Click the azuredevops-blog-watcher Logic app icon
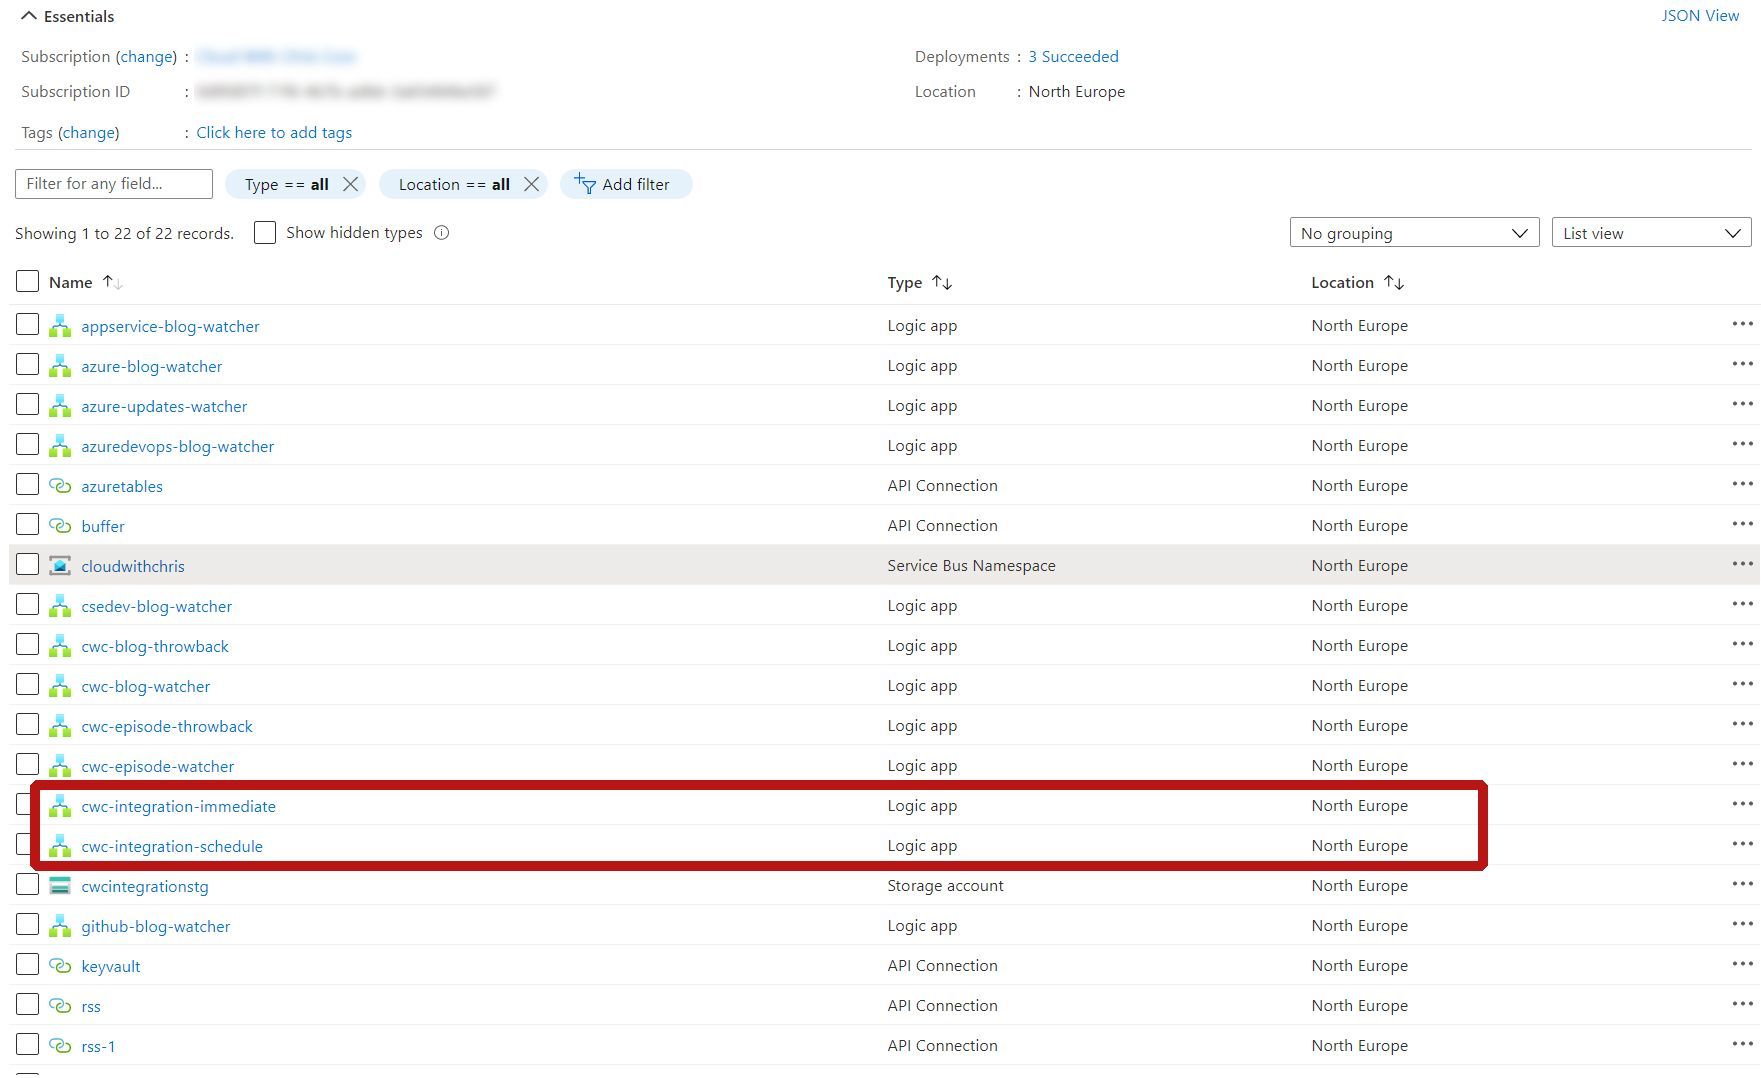This screenshot has height=1078, width=1761. pos(60,446)
